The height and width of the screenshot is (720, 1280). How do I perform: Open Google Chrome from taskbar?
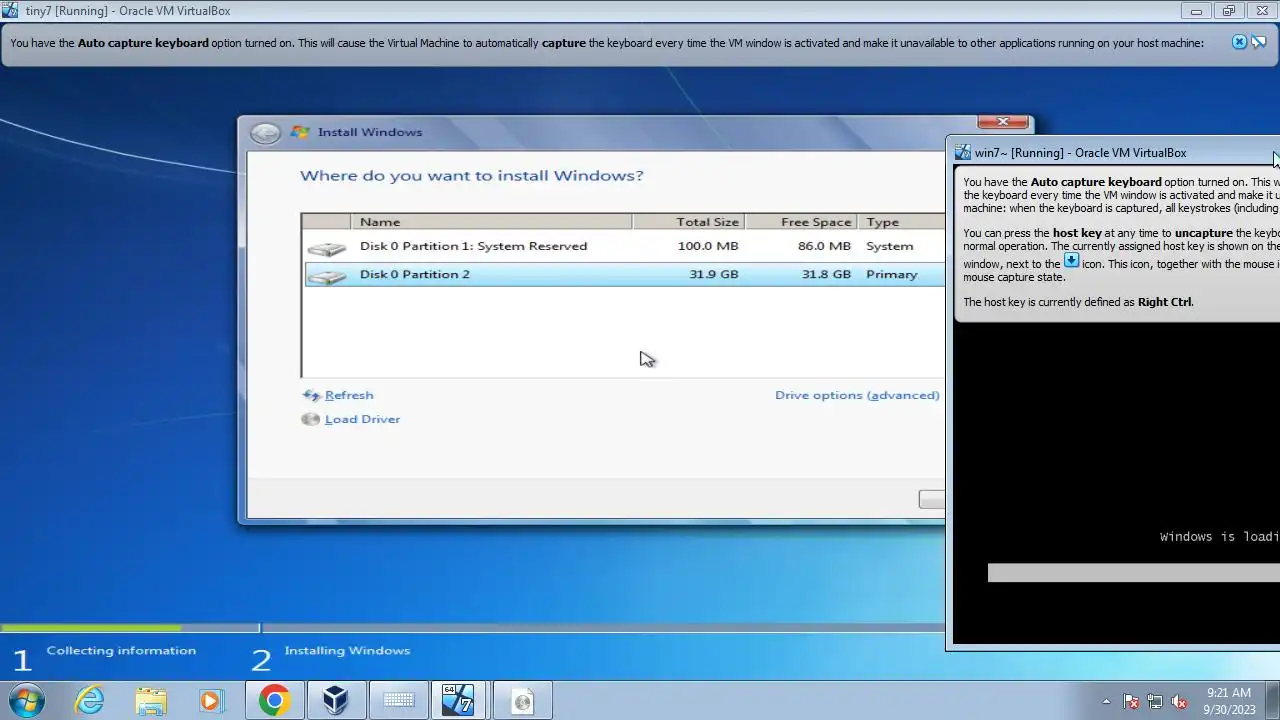(274, 700)
